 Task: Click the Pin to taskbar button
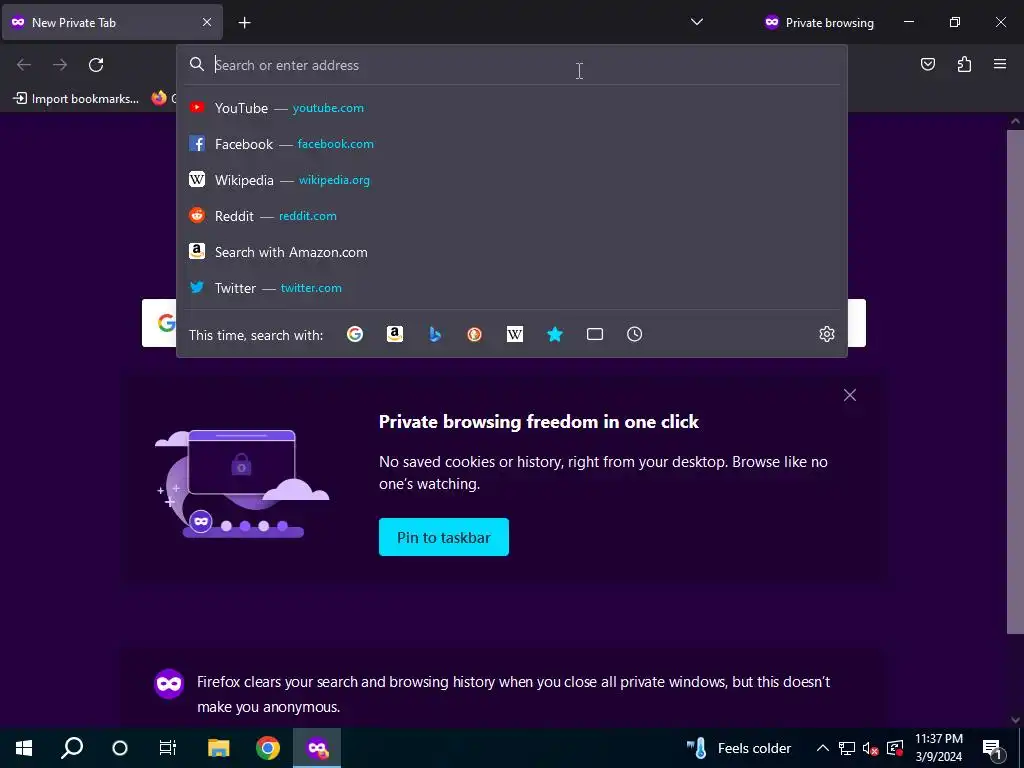coord(443,537)
